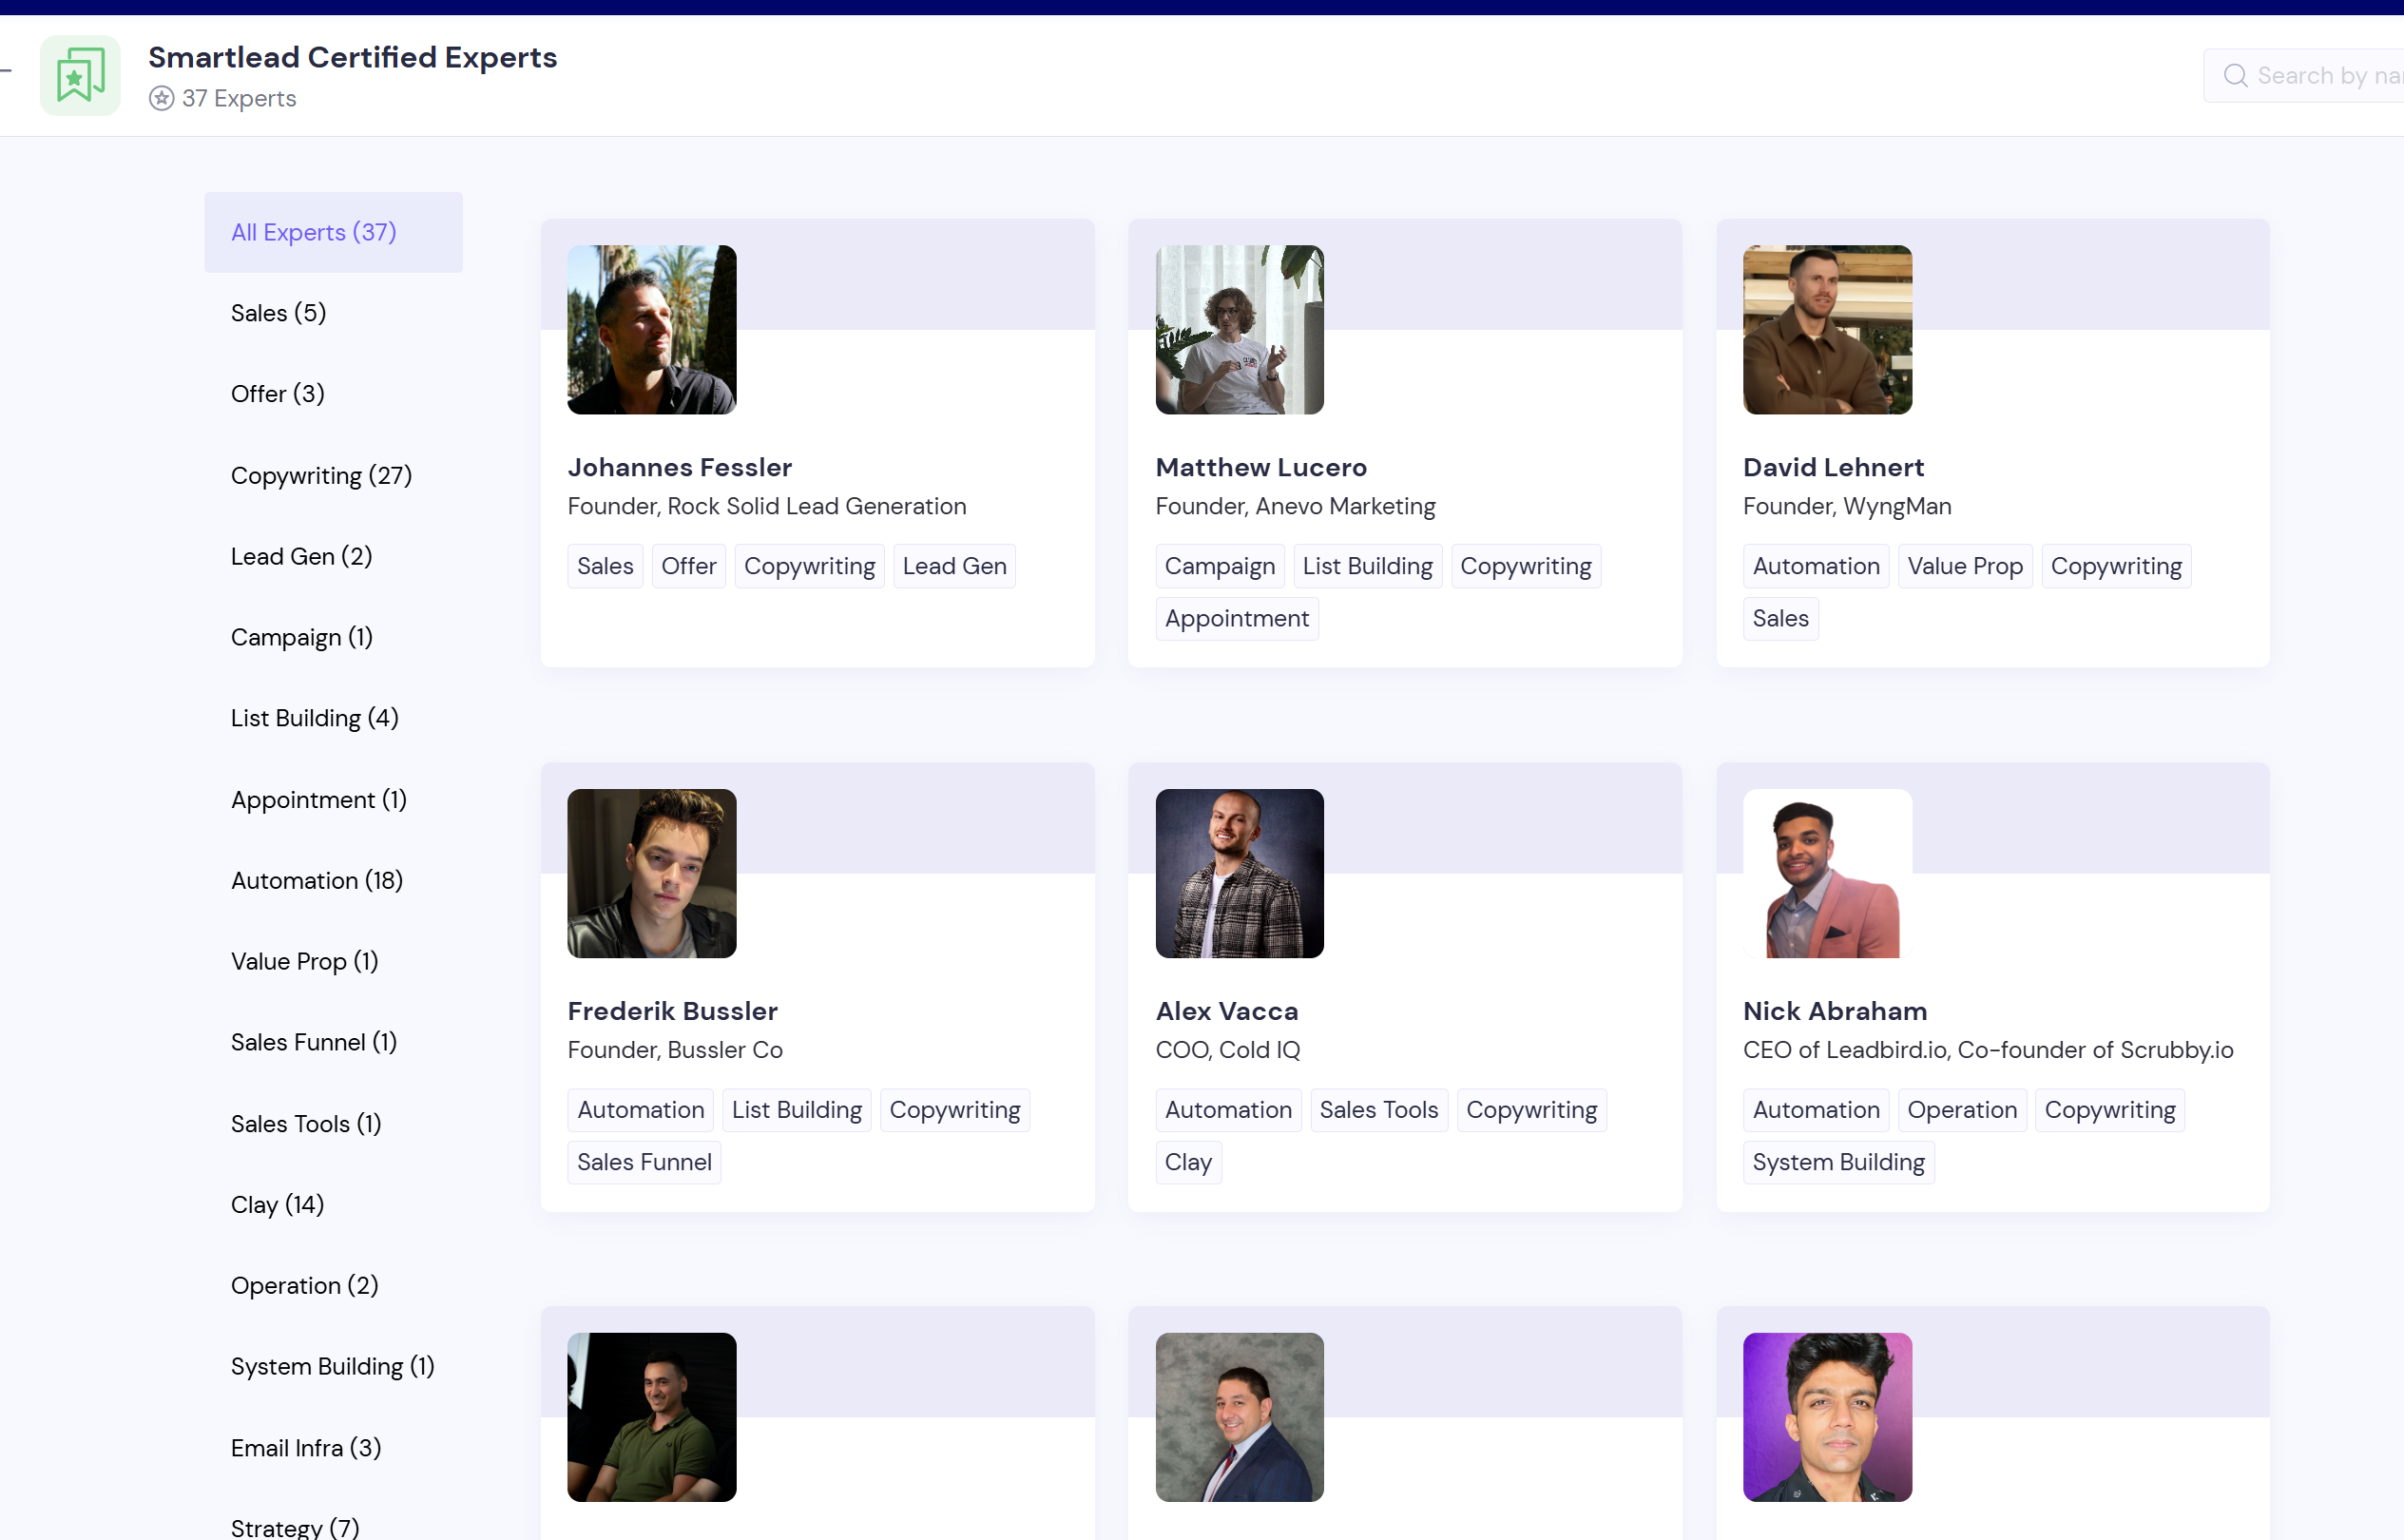Click 'Founder, WyngMan' text

(1847, 506)
